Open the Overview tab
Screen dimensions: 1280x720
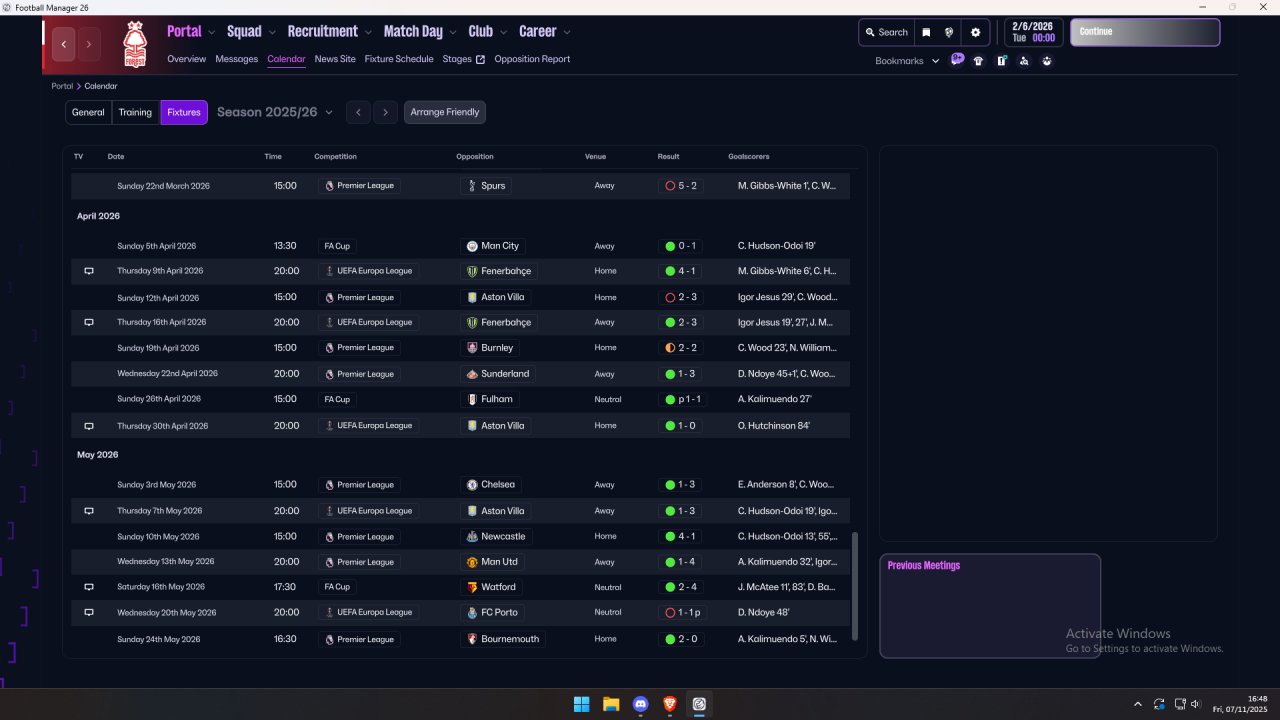click(187, 59)
